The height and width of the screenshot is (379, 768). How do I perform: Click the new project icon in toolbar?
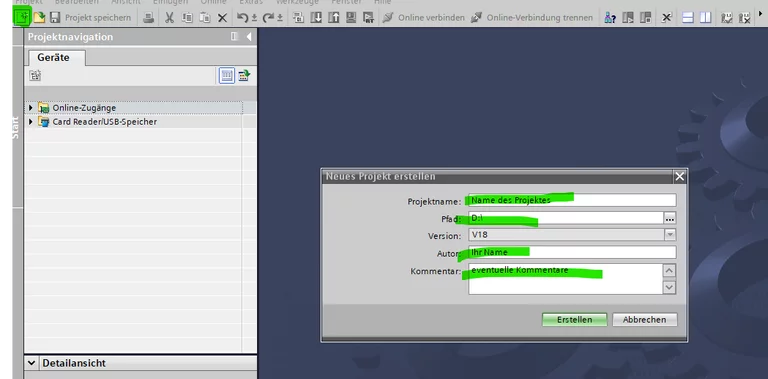pos(22,18)
